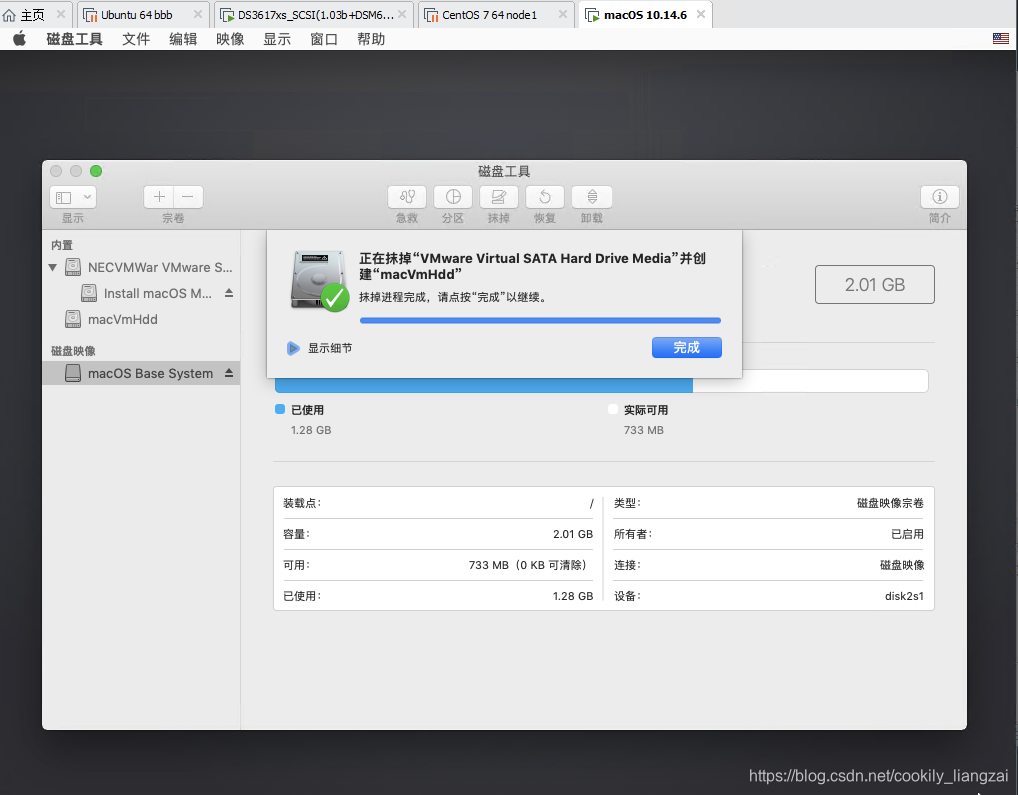This screenshot has width=1018, height=795.
Task: Select macOS Base System disk image
Action: [141, 373]
